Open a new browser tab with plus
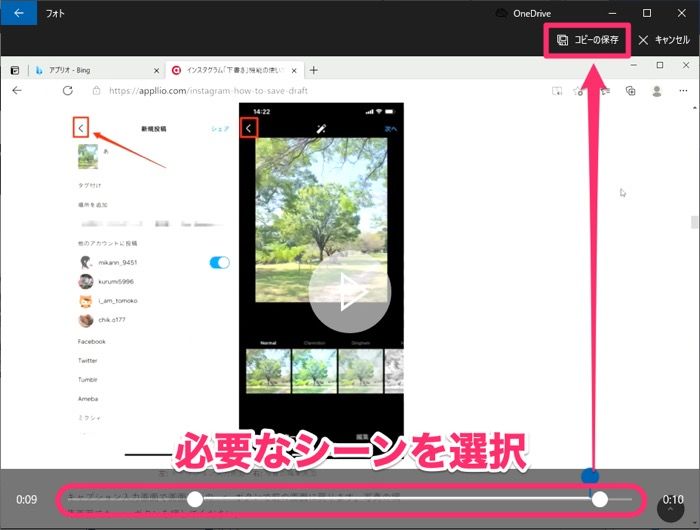The width and height of the screenshot is (700, 530). tap(314, 70)
